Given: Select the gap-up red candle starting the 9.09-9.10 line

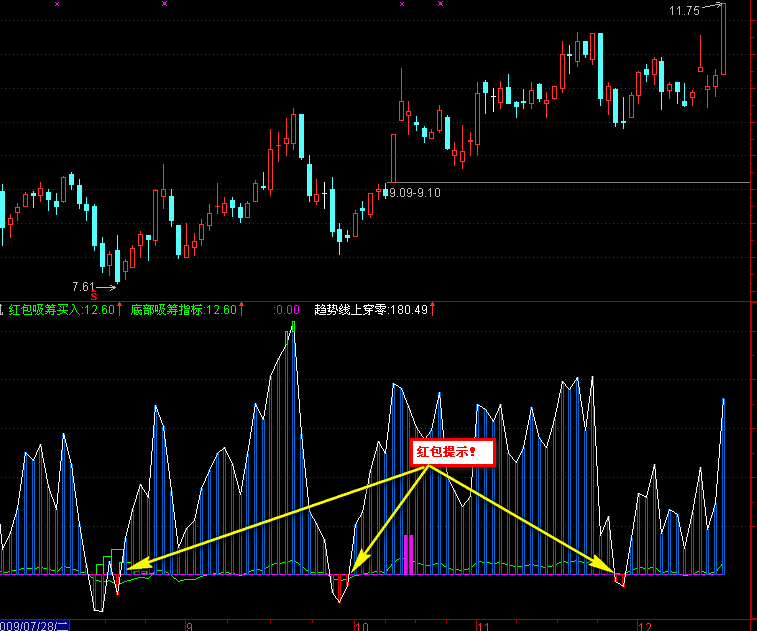Looking at the screenshot, I should 393,158.
